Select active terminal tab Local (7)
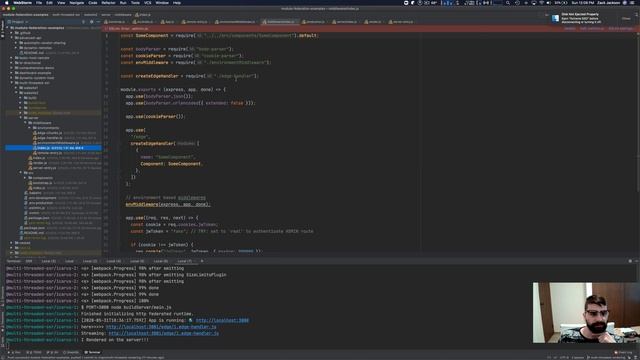The image size is (640, 360). [x=184, y=261]
